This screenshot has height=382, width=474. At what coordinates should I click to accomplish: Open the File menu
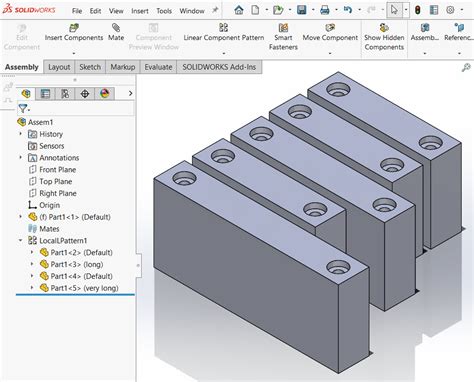coord(77,11)
